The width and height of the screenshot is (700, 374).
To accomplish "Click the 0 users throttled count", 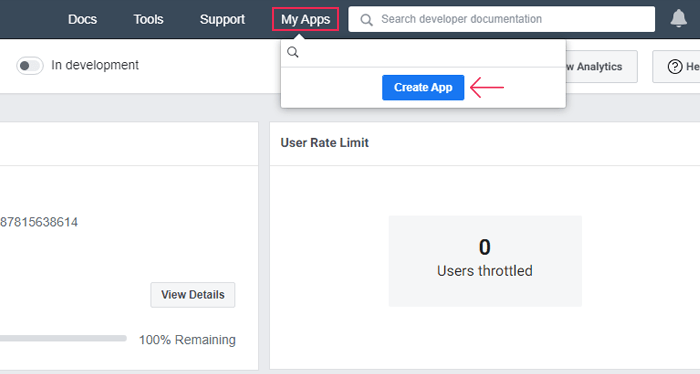I will pyautogui.click(x=485, y=247).
